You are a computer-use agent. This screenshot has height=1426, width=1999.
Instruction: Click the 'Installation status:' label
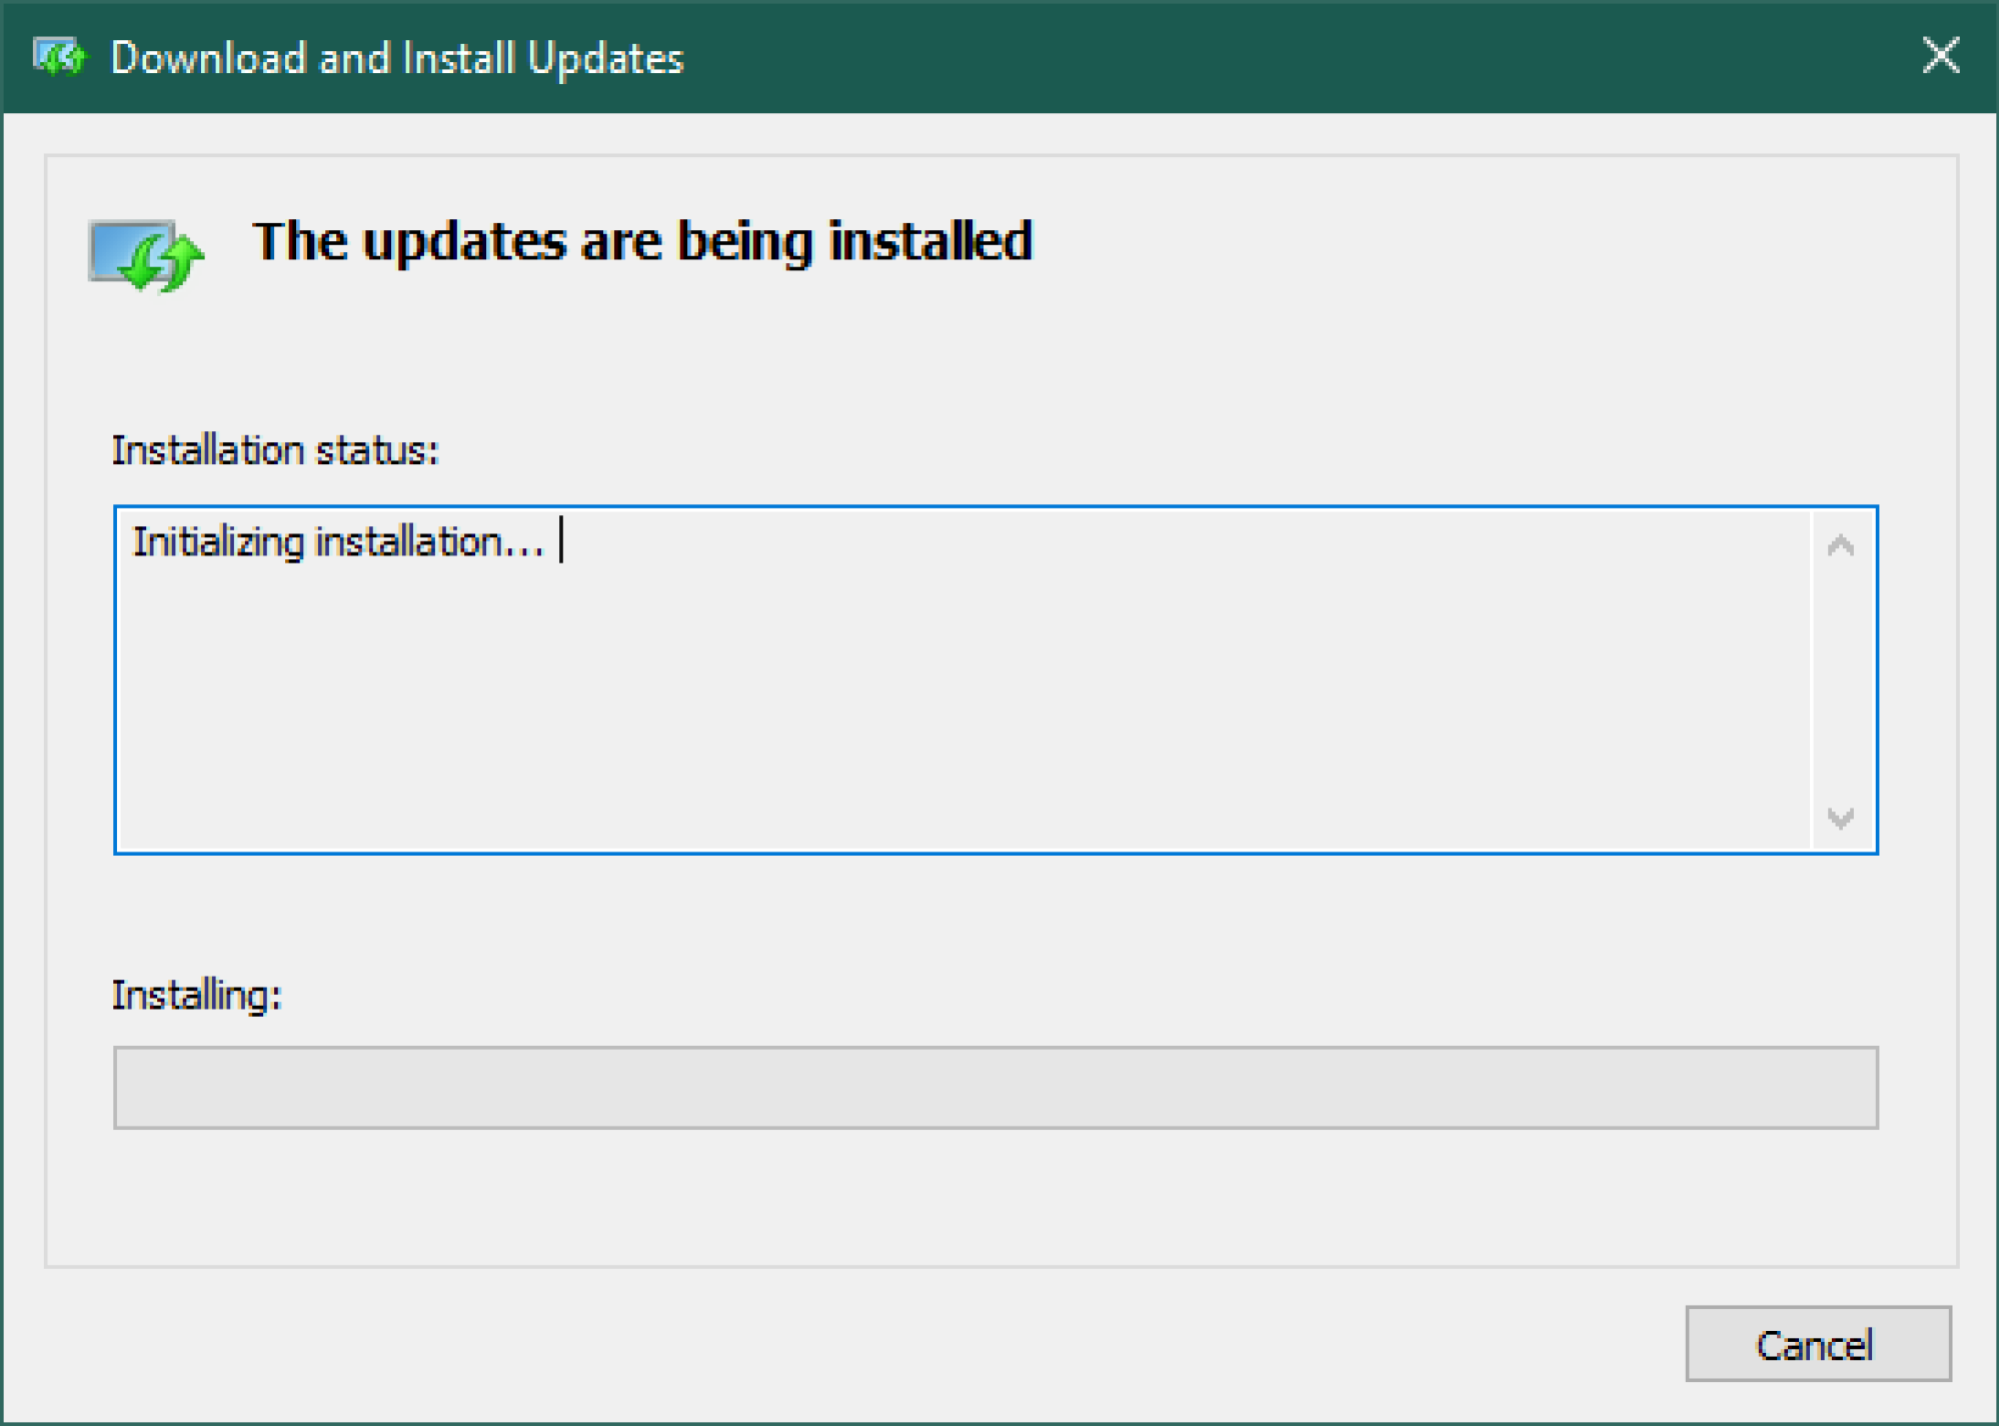pos(275,450)
